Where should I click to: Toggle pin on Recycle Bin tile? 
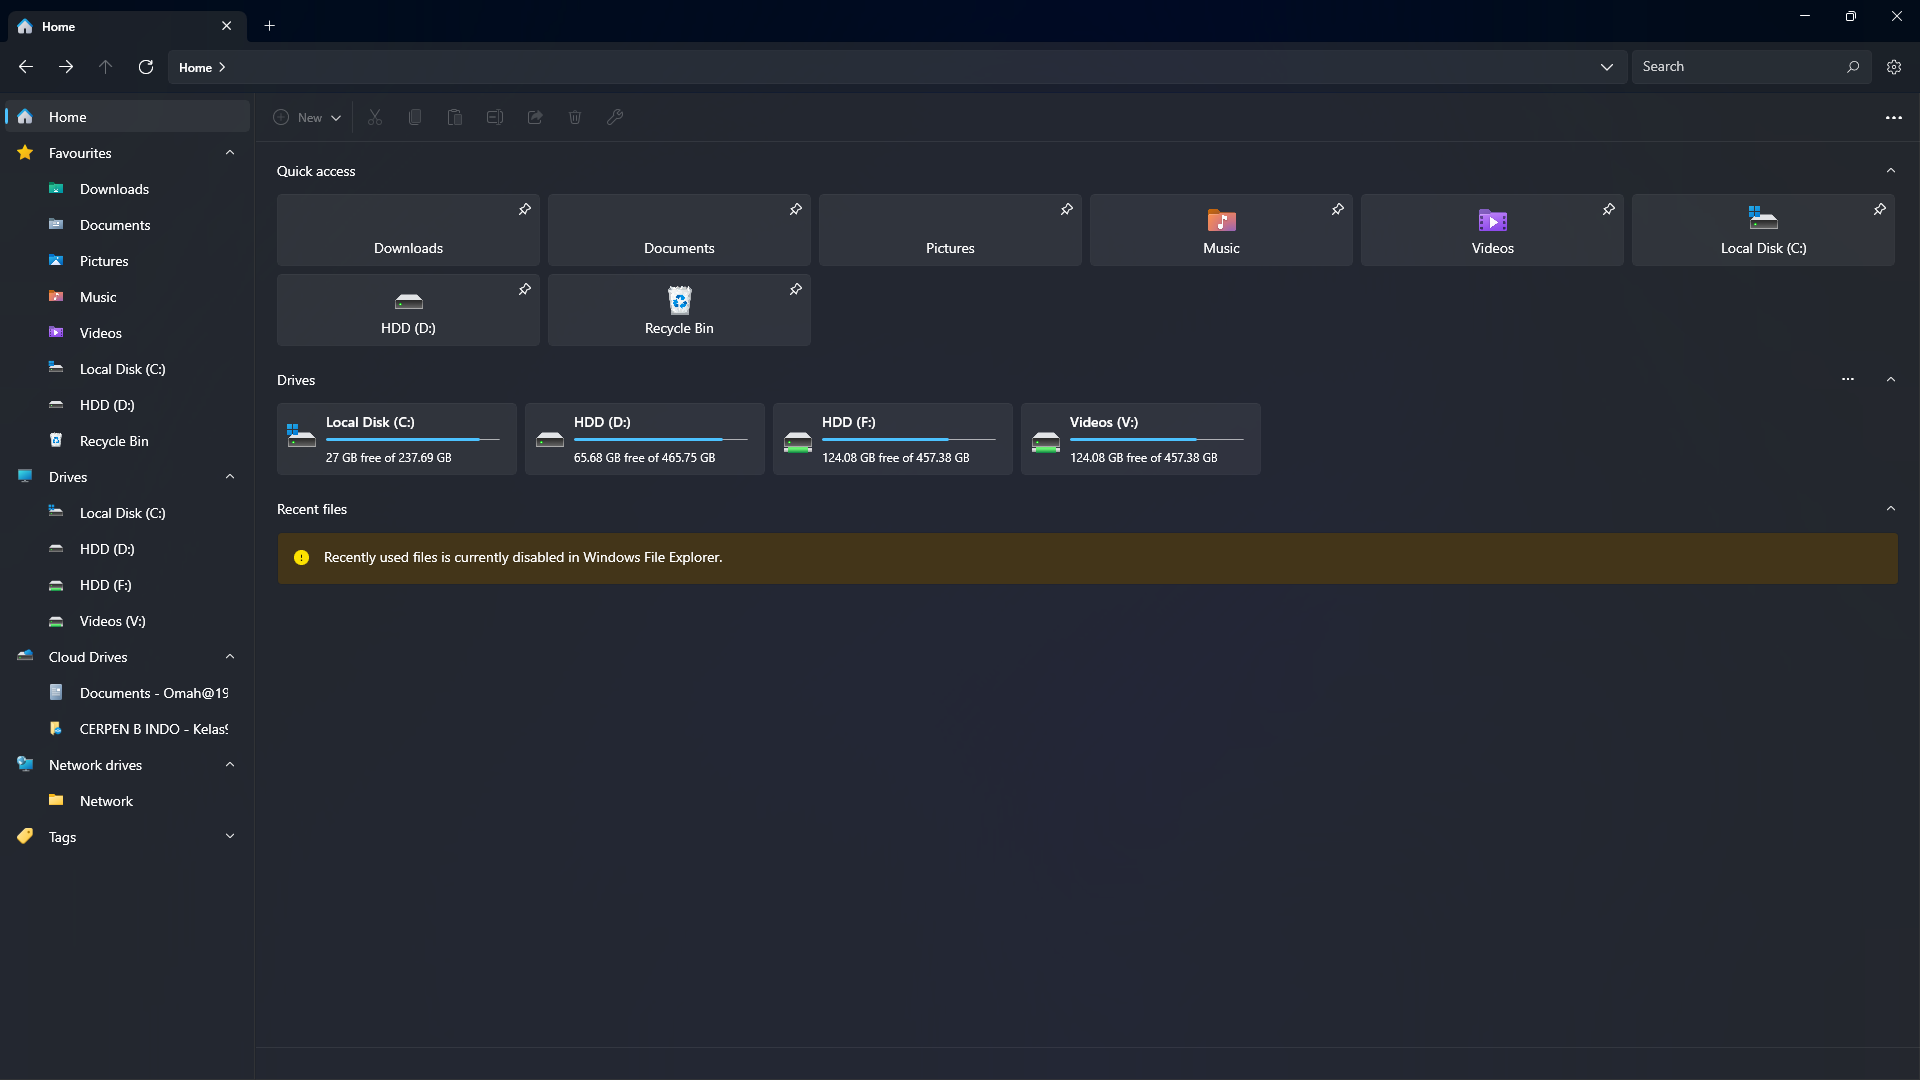pos(795,289)
